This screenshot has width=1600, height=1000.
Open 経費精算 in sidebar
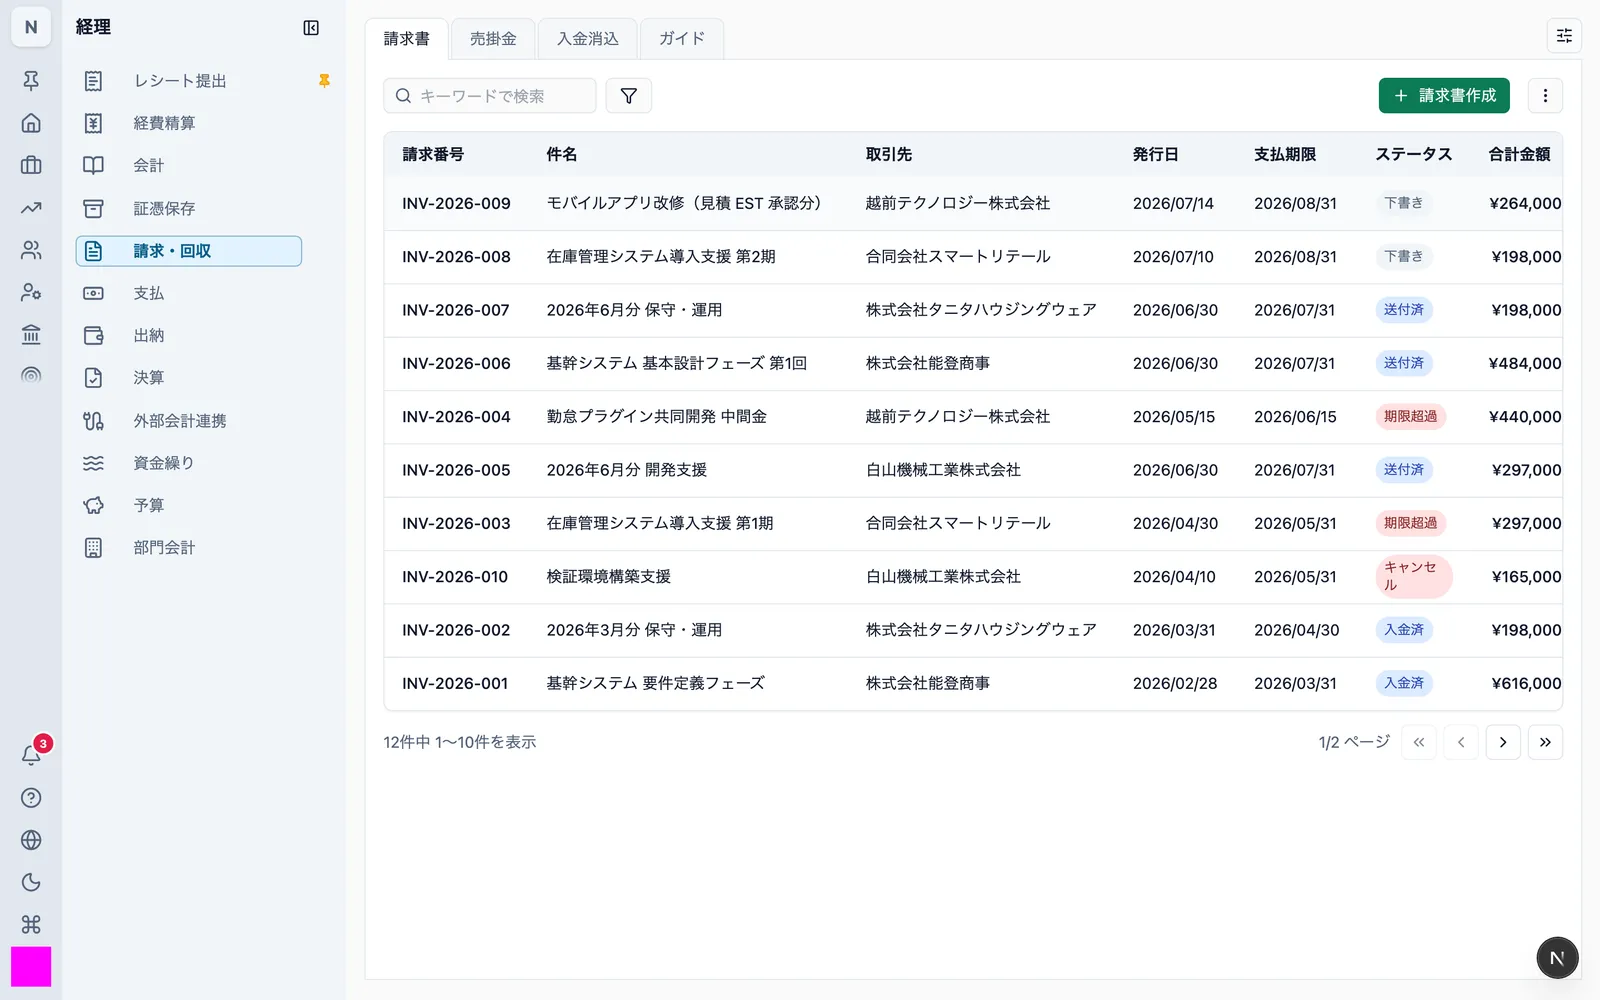pos(189,123)
